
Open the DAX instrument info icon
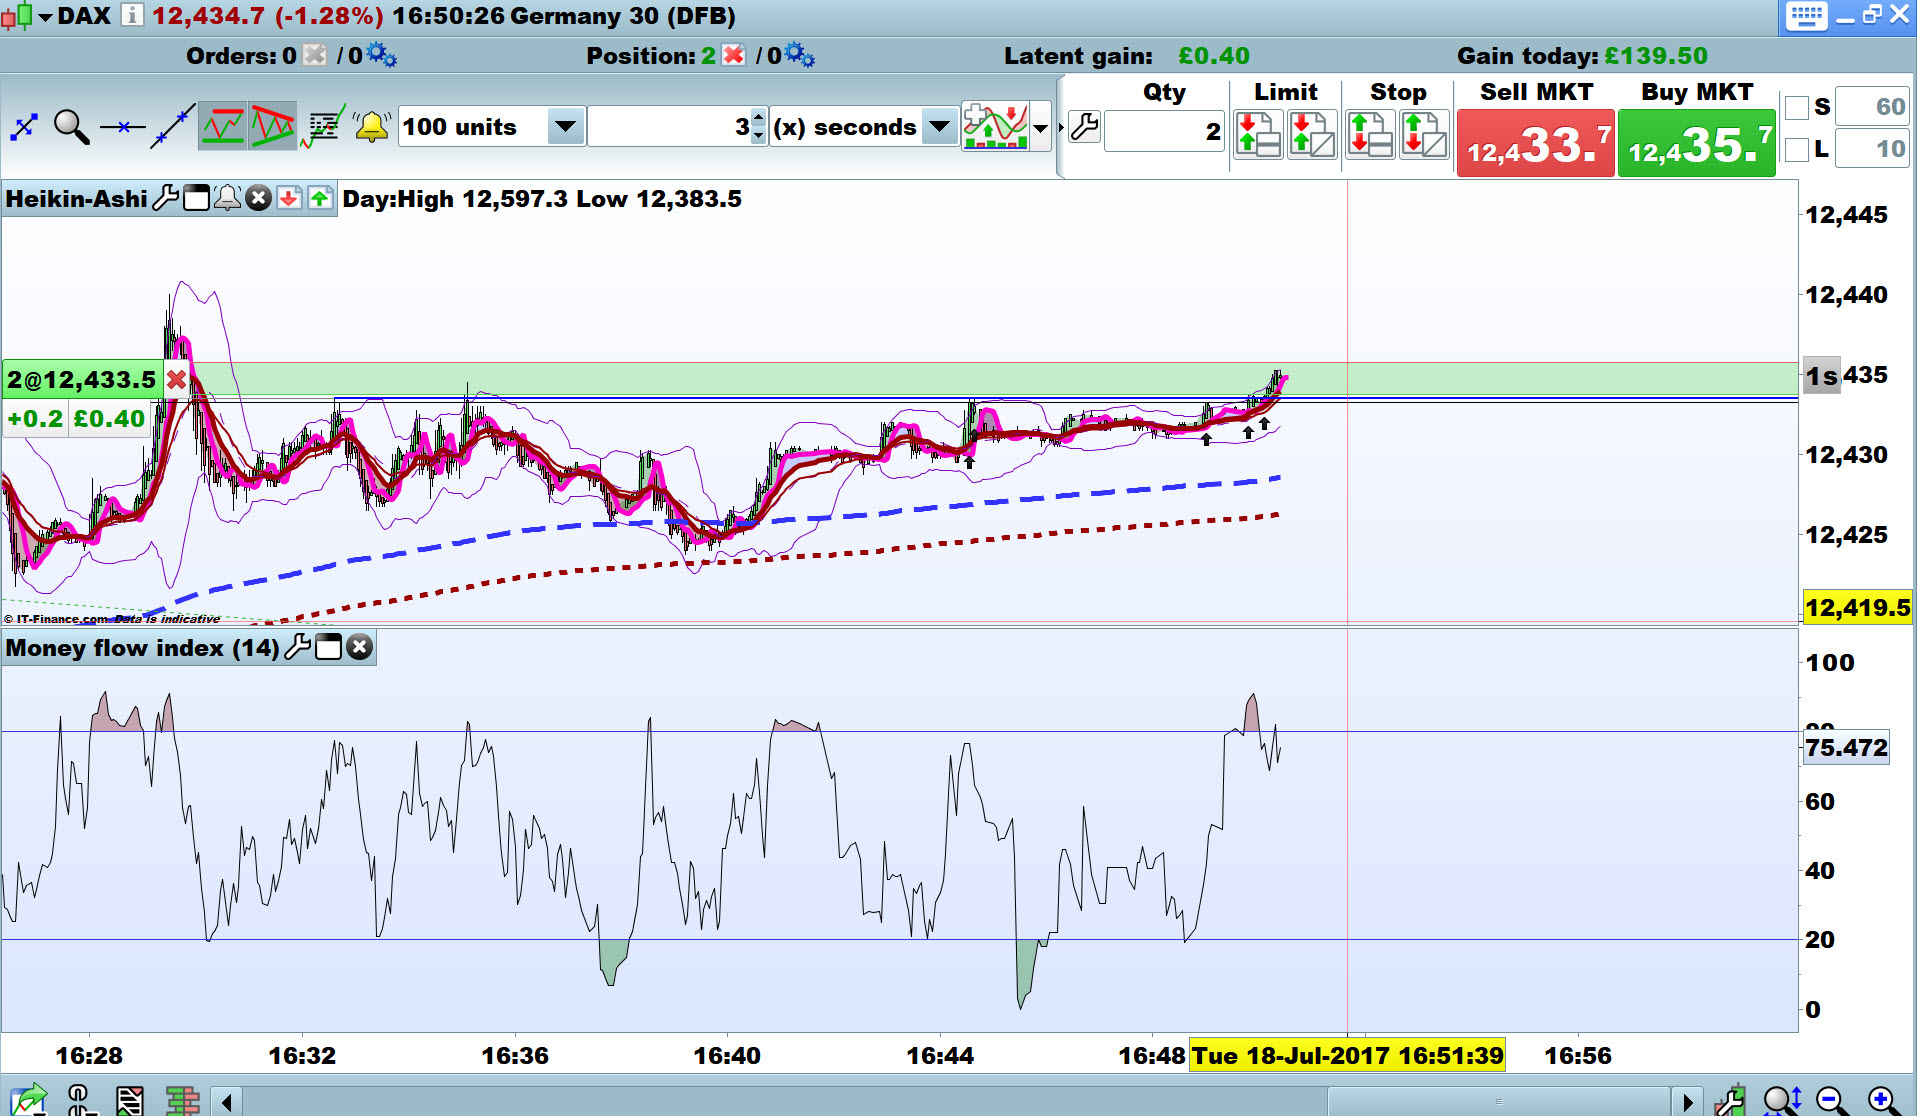click(x=132, y=16)
